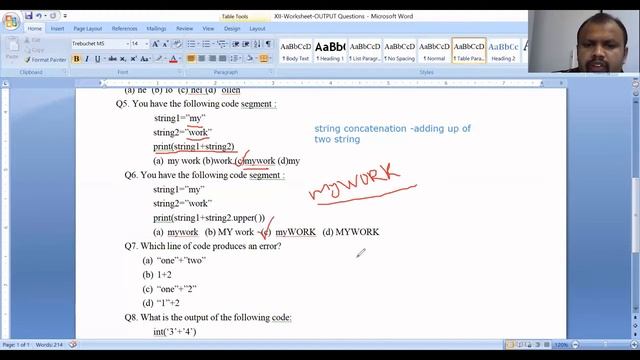Viewport: 640px width, 360px height.
Task: Apply the Body Text style
Action: (296, 51)
